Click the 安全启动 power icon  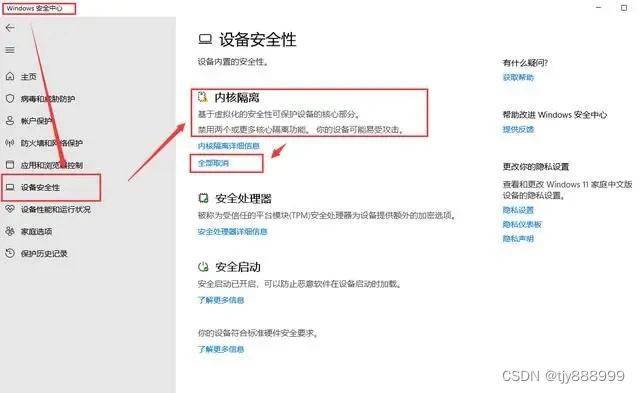(203, 267)
